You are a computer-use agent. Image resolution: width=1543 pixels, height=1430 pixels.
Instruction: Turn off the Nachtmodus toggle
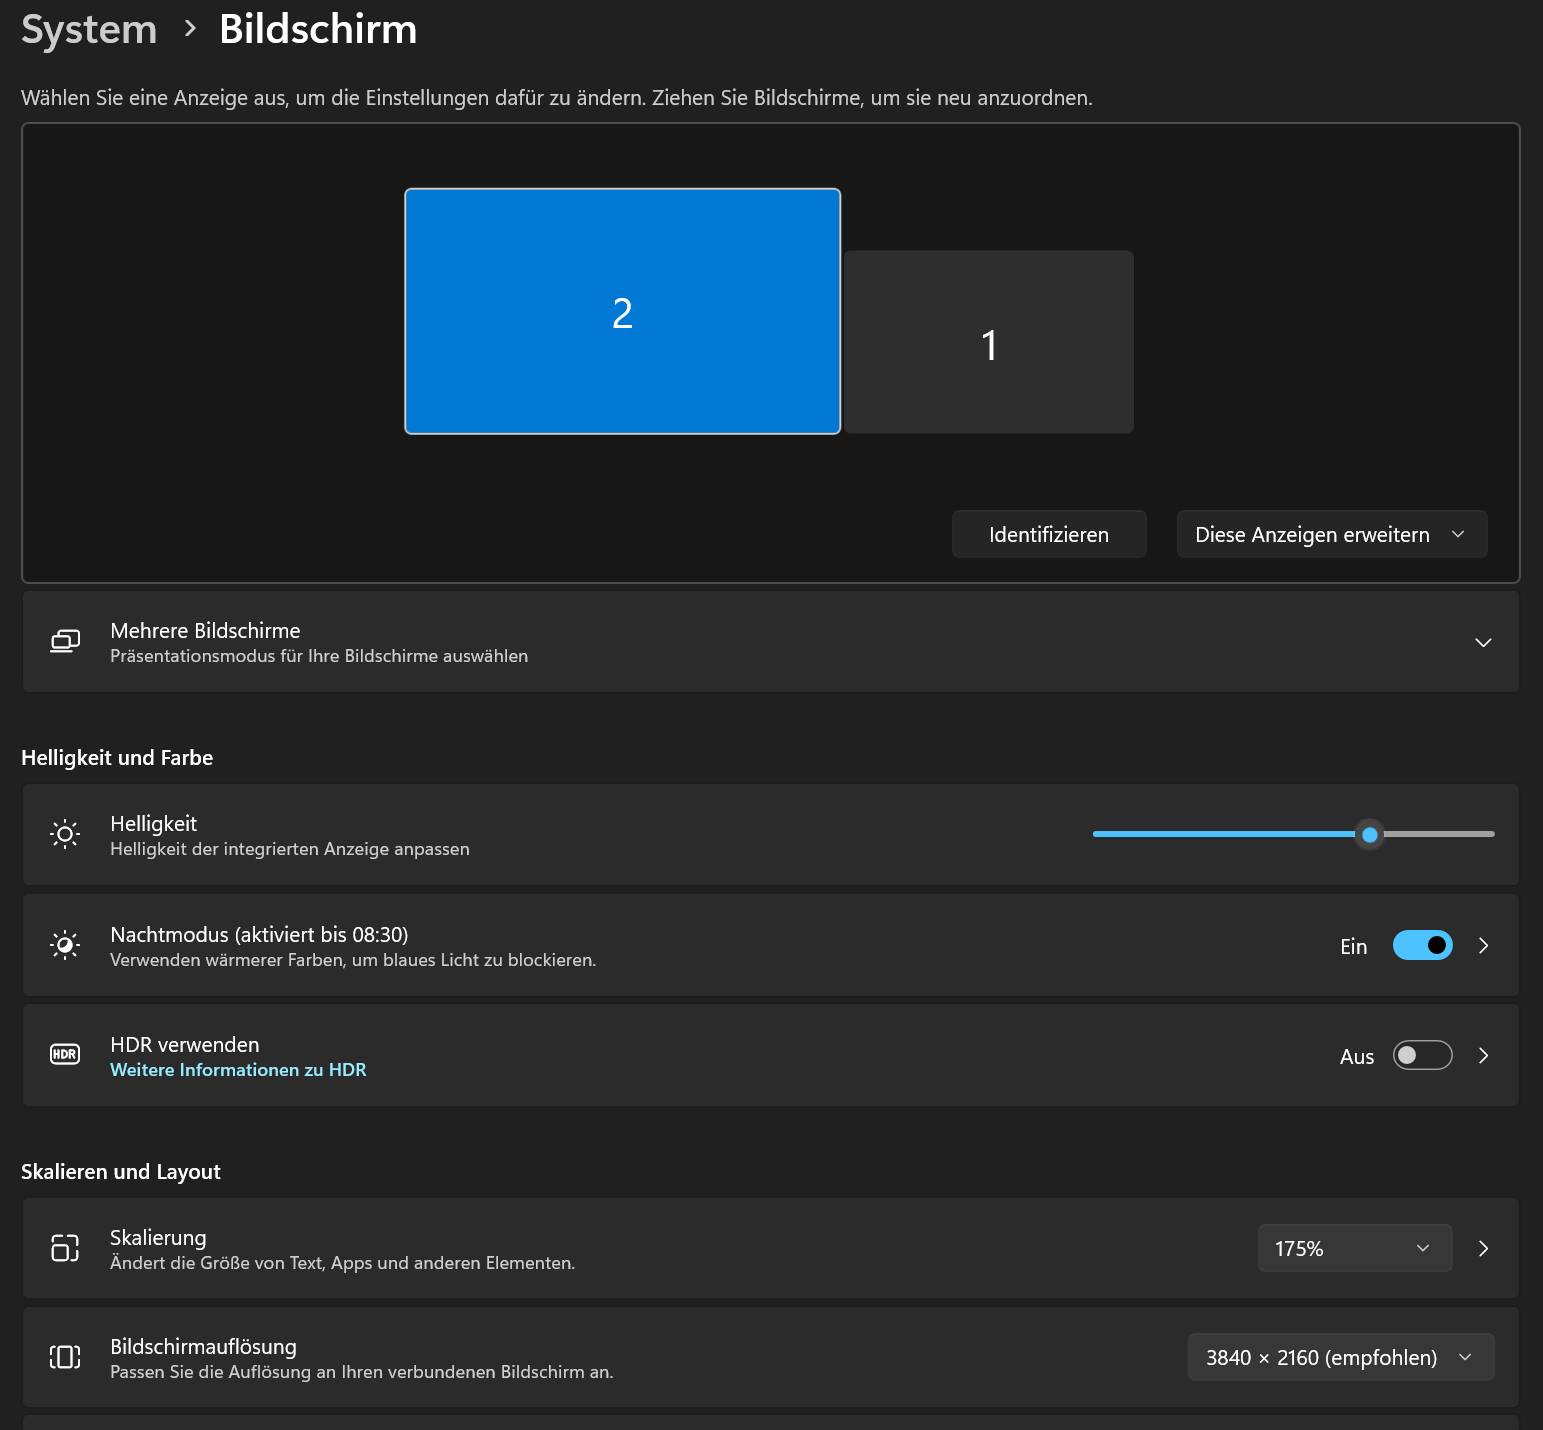coord(1422,945)
